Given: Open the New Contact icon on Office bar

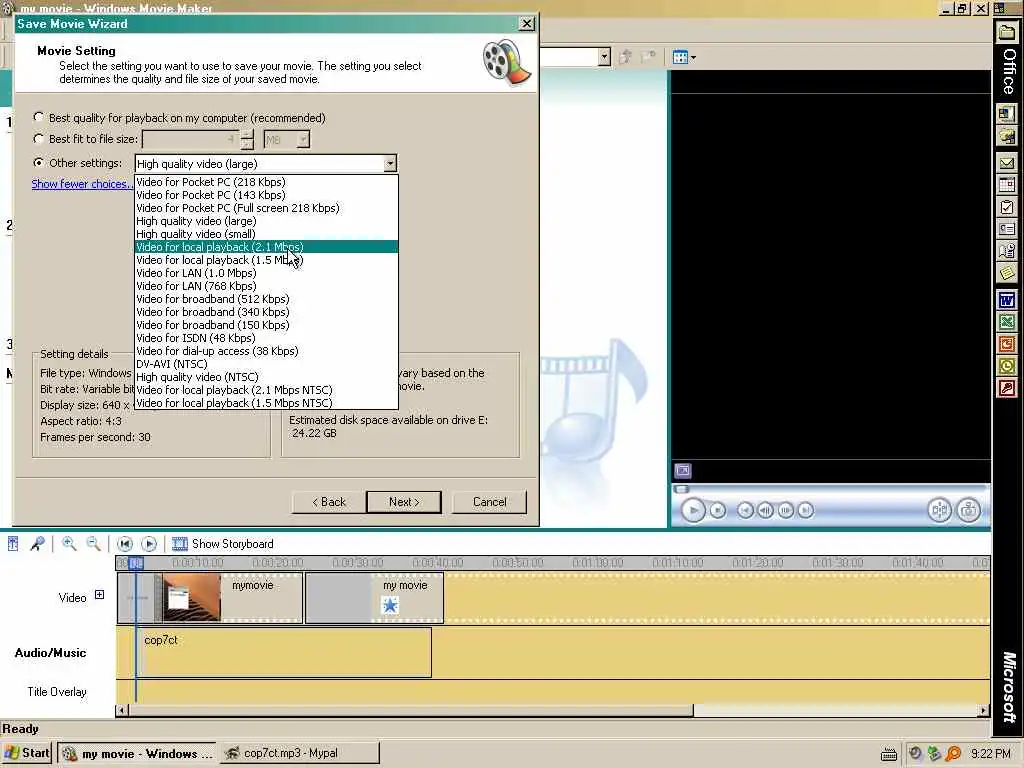Looking at the screenshot, I should [1007, 229].
